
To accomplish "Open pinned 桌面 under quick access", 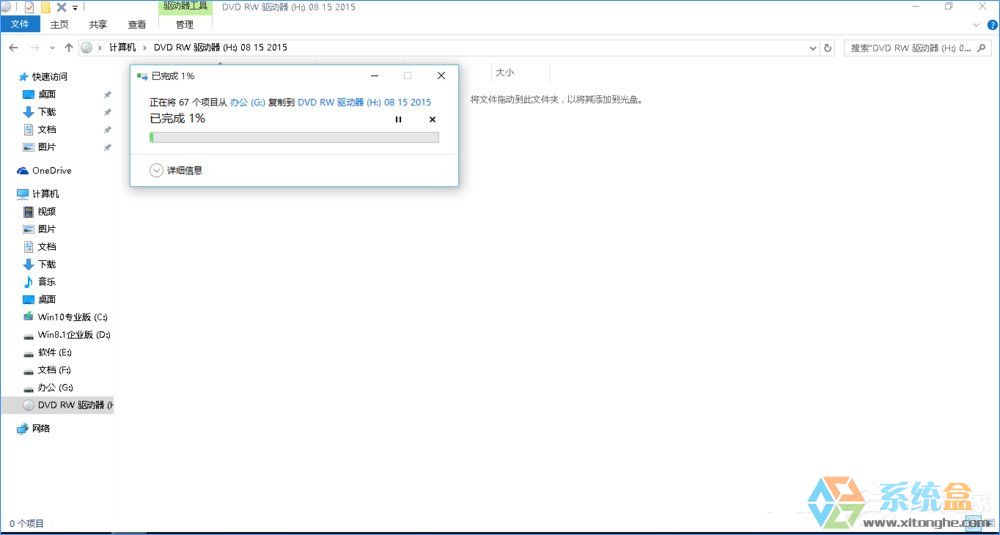I will point(47,94).
